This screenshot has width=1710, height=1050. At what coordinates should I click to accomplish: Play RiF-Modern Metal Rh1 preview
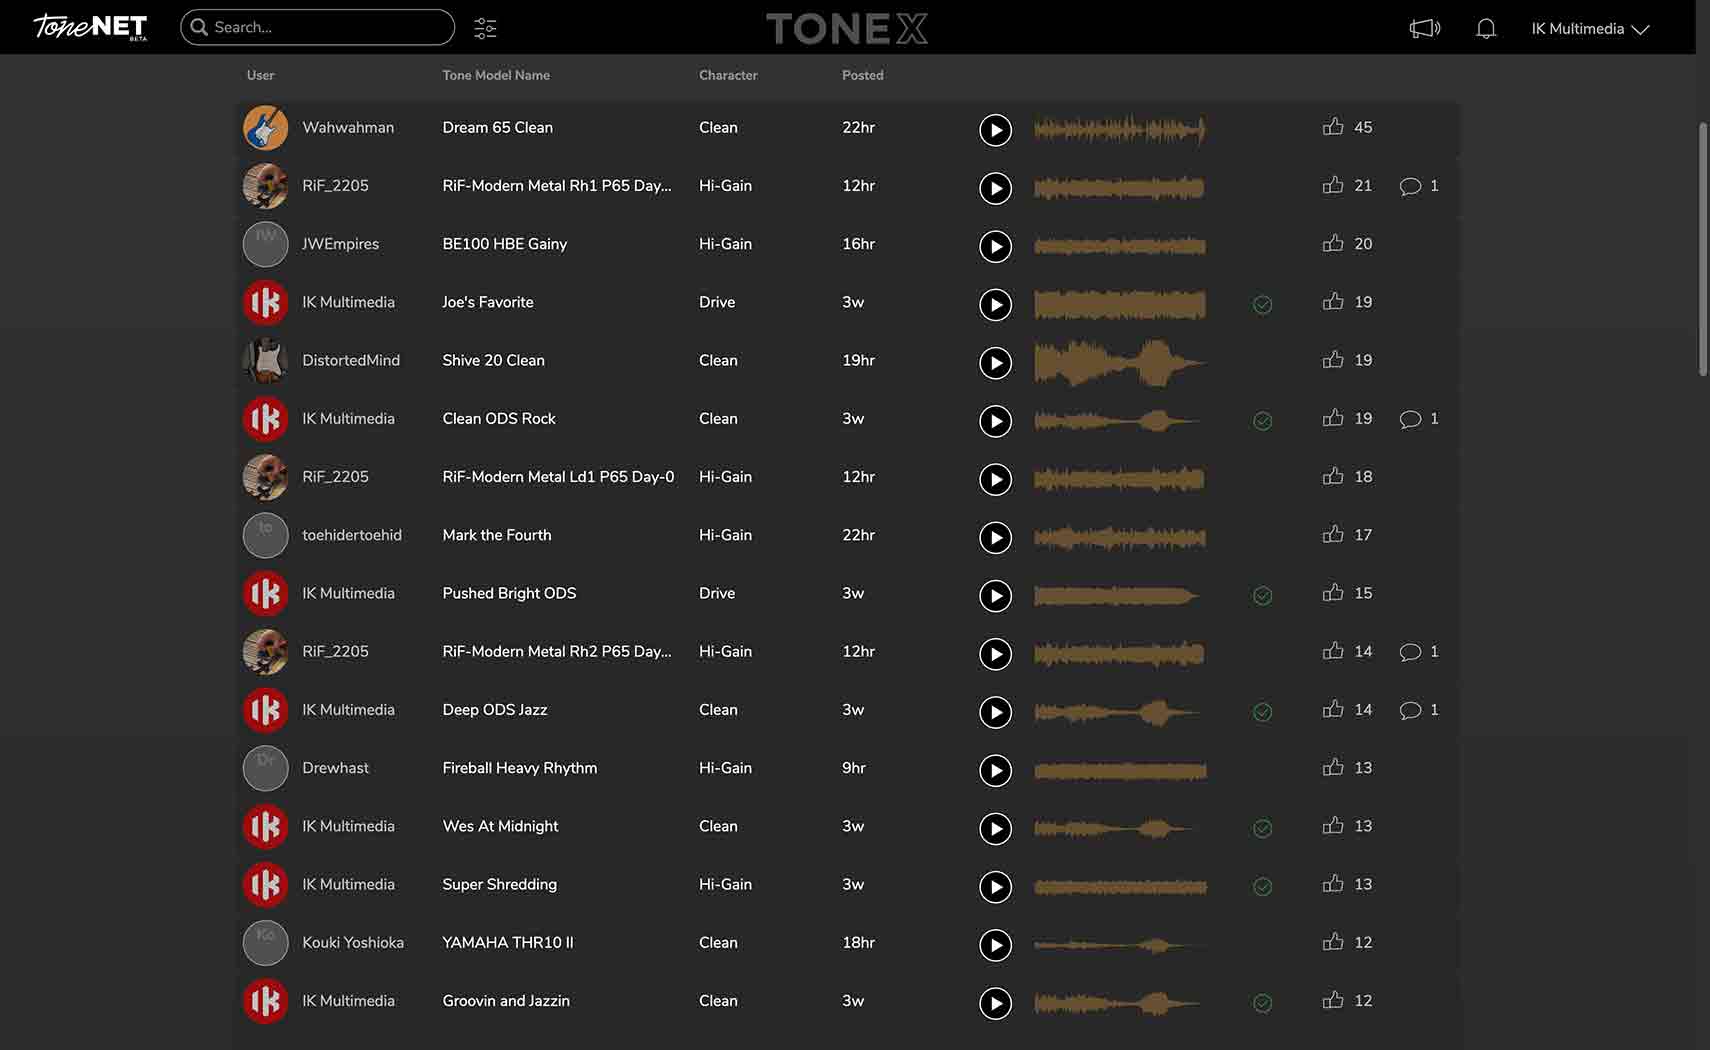995,188
